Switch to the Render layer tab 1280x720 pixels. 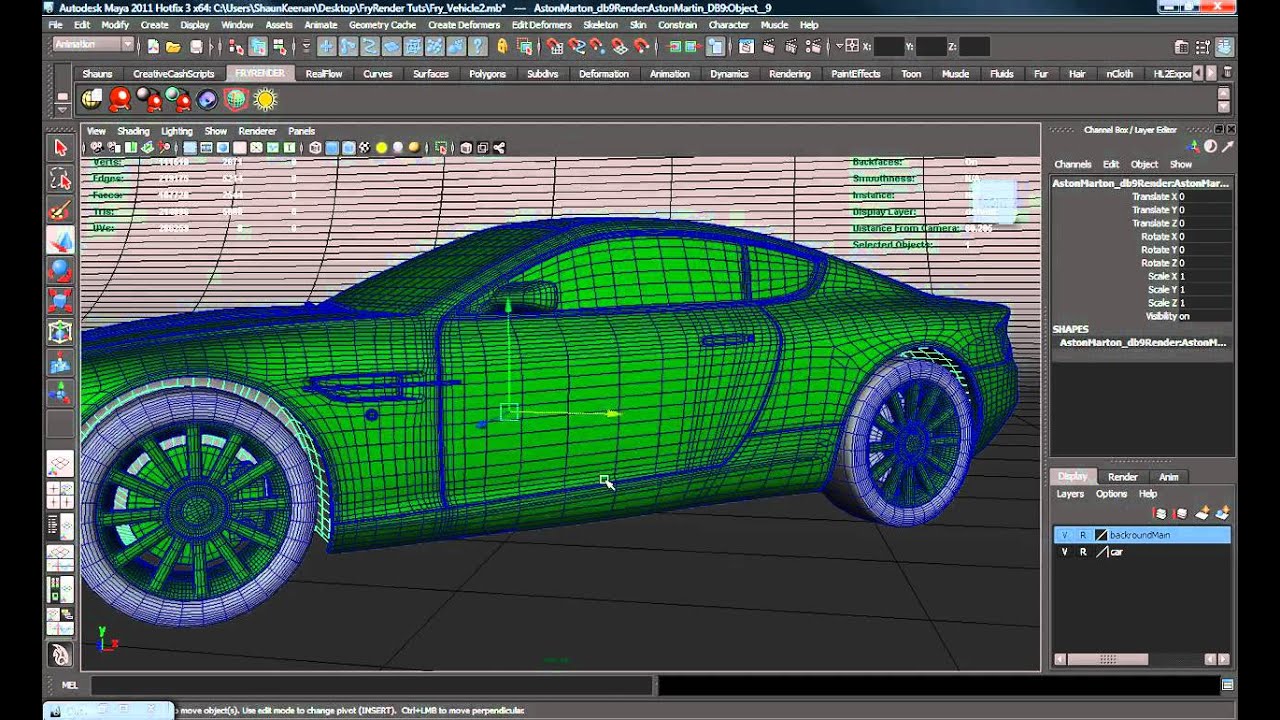point(1122,477)
